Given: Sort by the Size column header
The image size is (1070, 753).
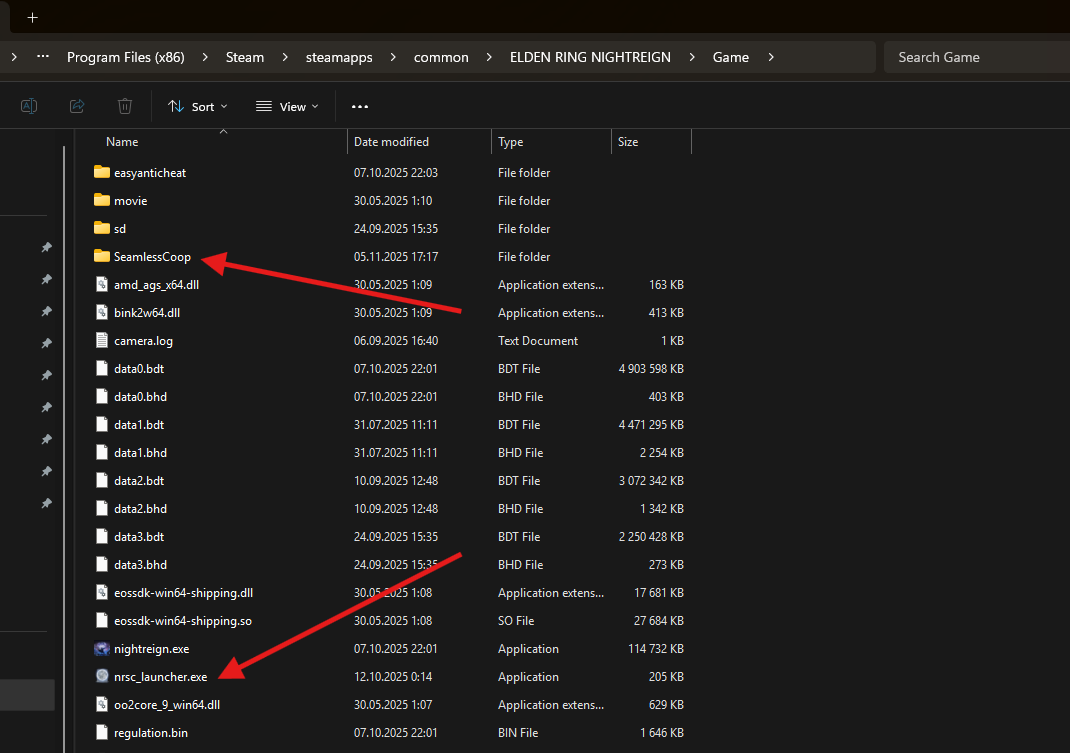Looking at the screenshot, I should click(628, 142).
